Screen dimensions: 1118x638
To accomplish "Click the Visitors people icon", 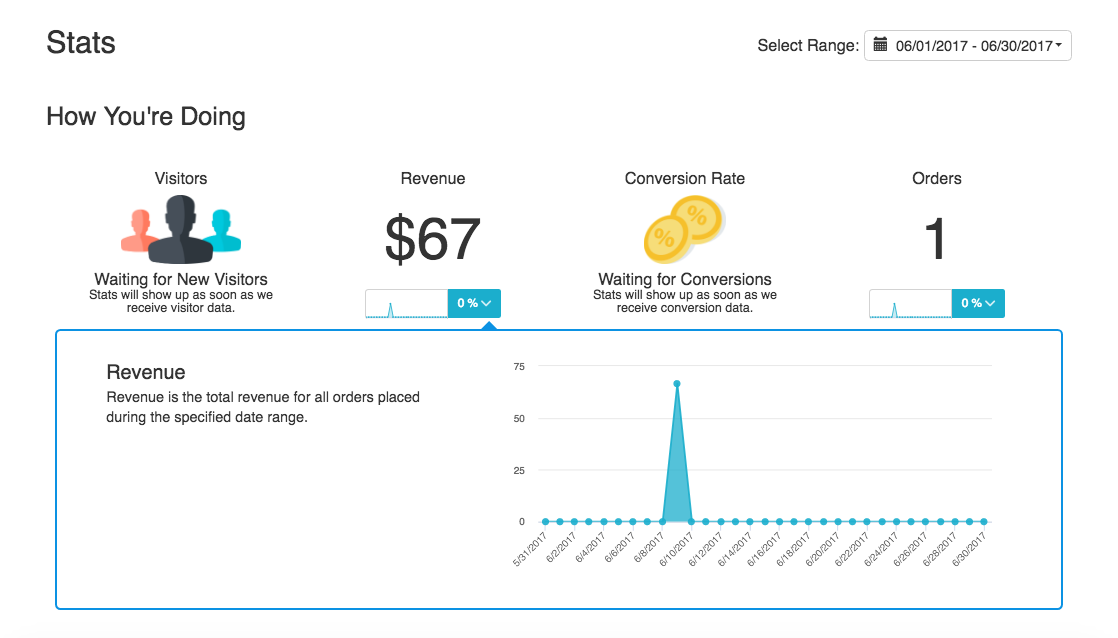I will 181,229.
